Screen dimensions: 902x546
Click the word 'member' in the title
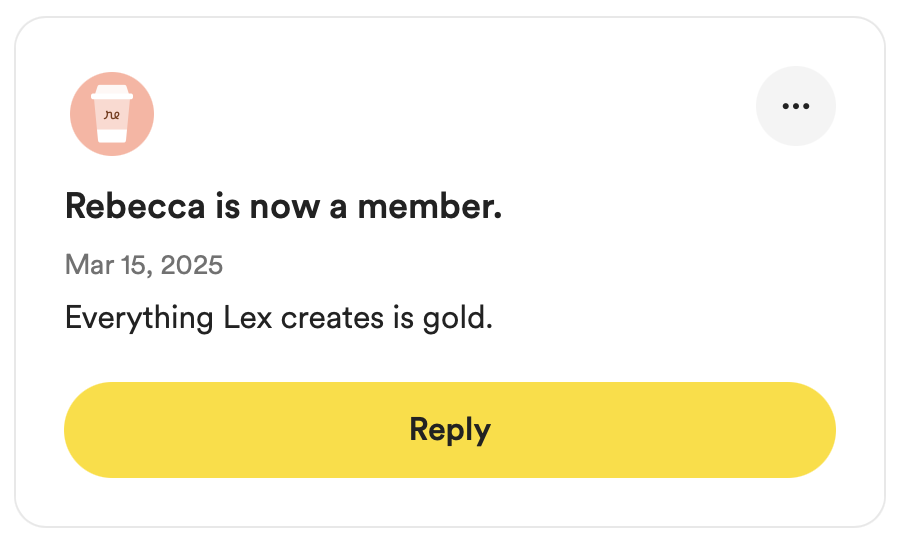[425, 206]
